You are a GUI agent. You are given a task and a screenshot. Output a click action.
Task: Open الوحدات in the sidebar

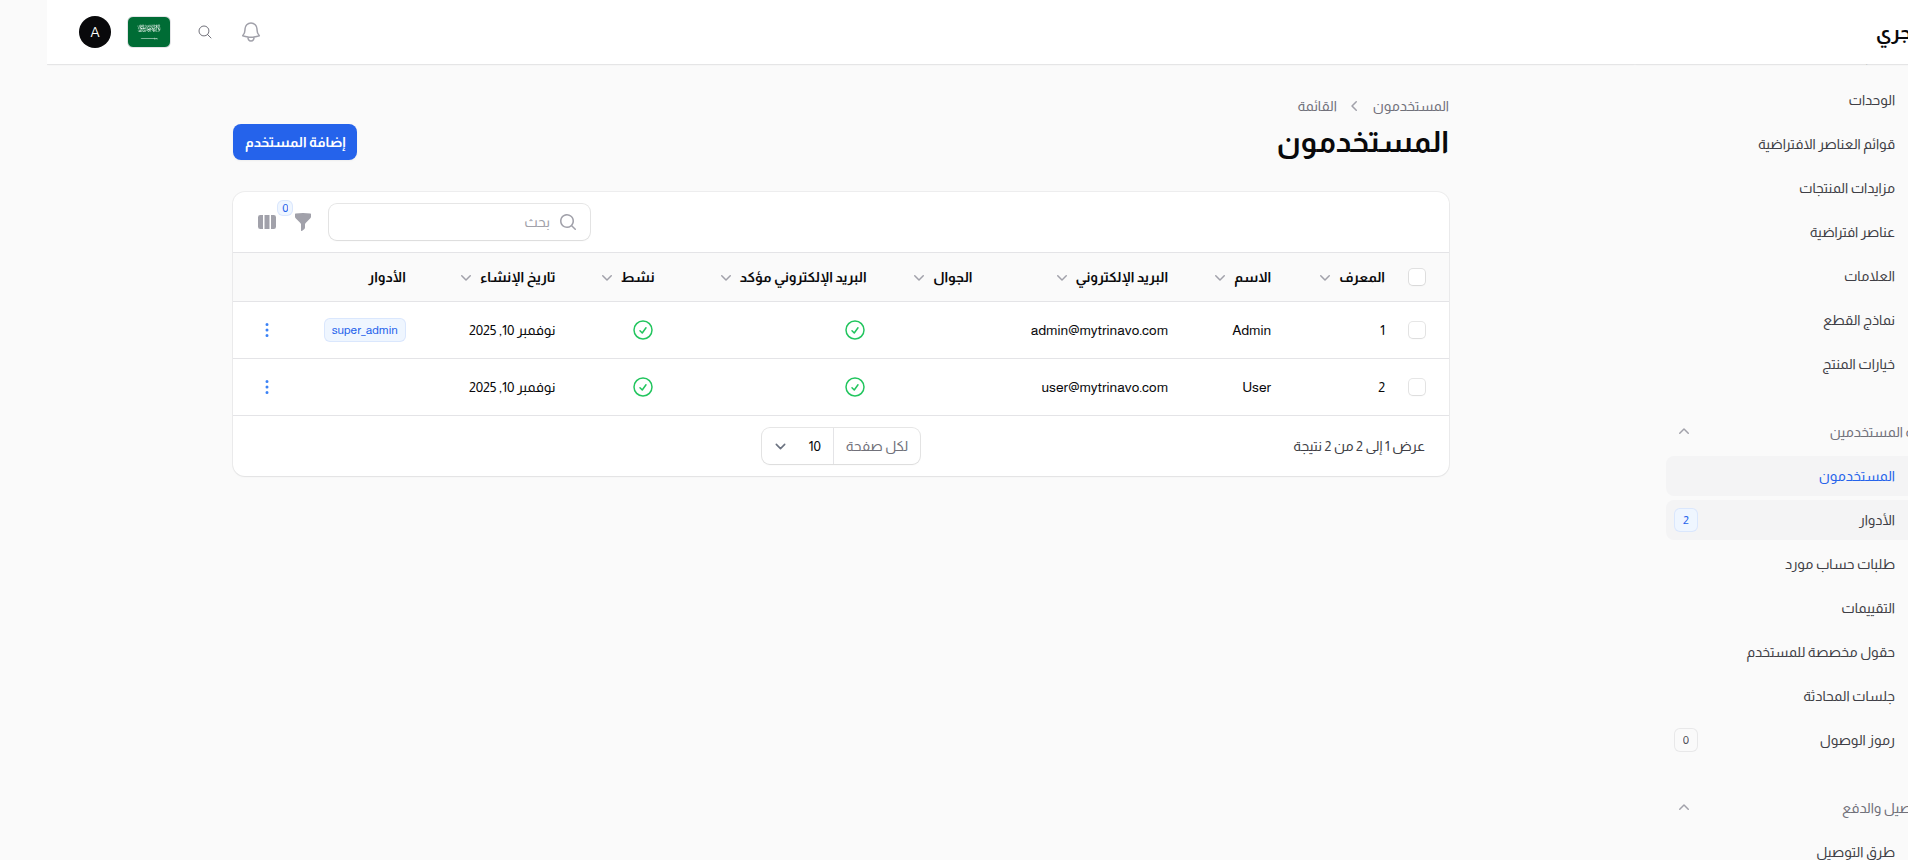point(1787,100)
